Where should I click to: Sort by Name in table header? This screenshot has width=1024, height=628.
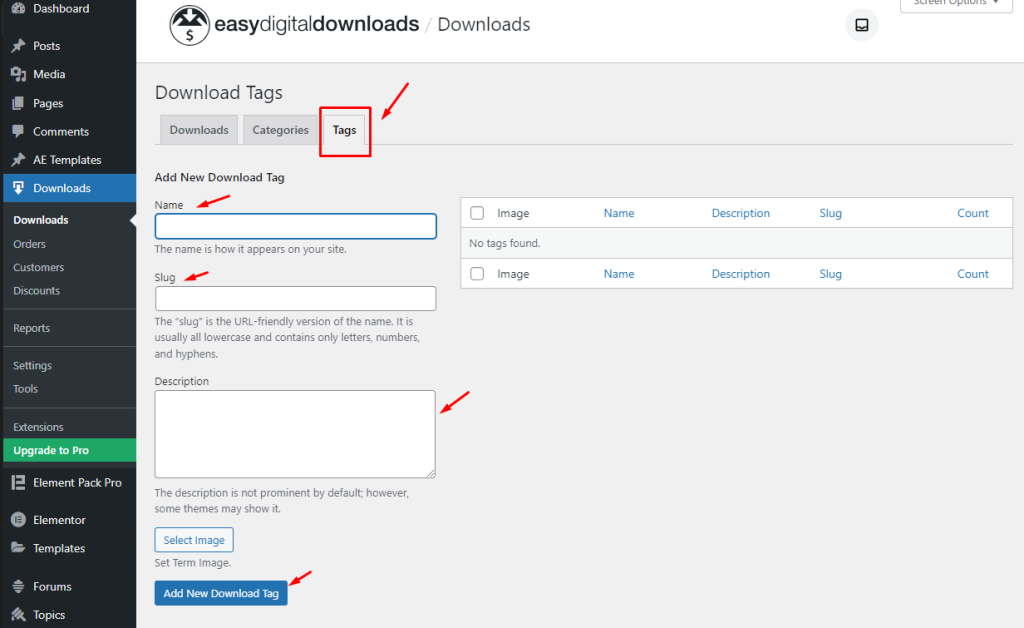click(619, 213)
